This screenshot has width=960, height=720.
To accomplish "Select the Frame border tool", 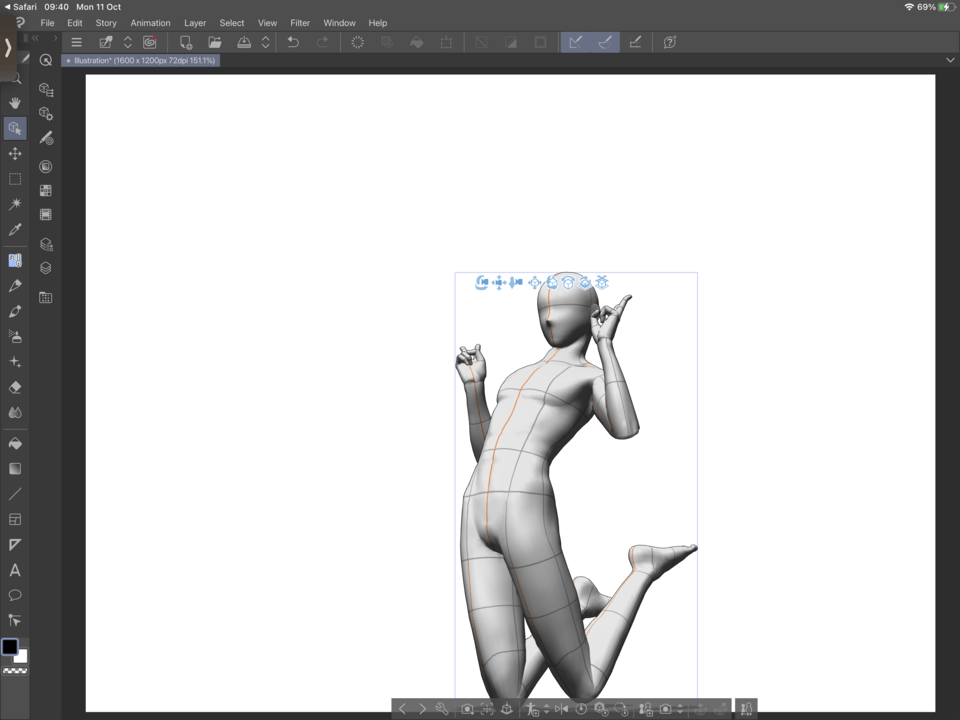I will tap(15, 520).
